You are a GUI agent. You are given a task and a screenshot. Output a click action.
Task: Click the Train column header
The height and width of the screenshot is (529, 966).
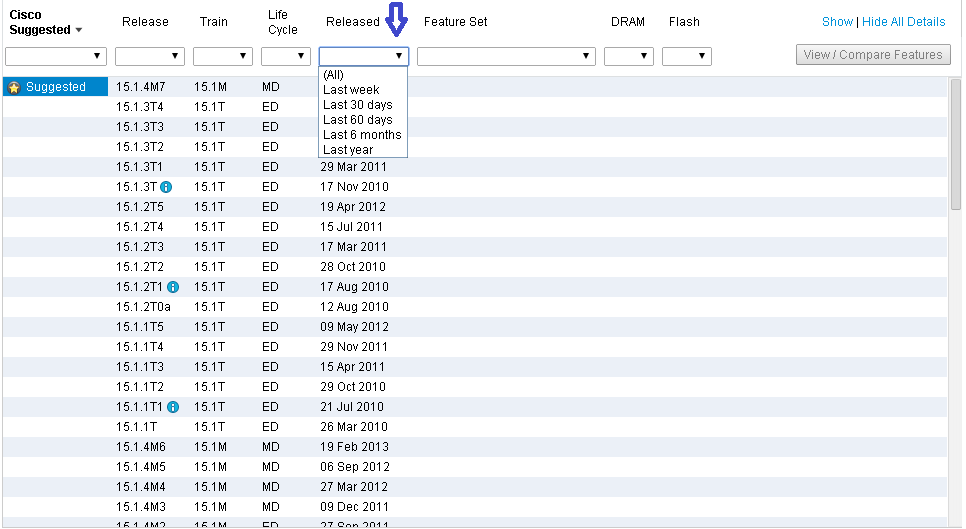(x=214, y=22)
